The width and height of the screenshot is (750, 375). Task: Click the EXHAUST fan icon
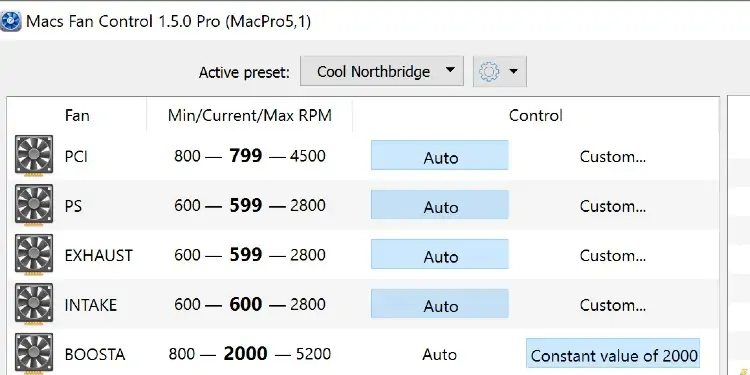(x=33, y=254)
